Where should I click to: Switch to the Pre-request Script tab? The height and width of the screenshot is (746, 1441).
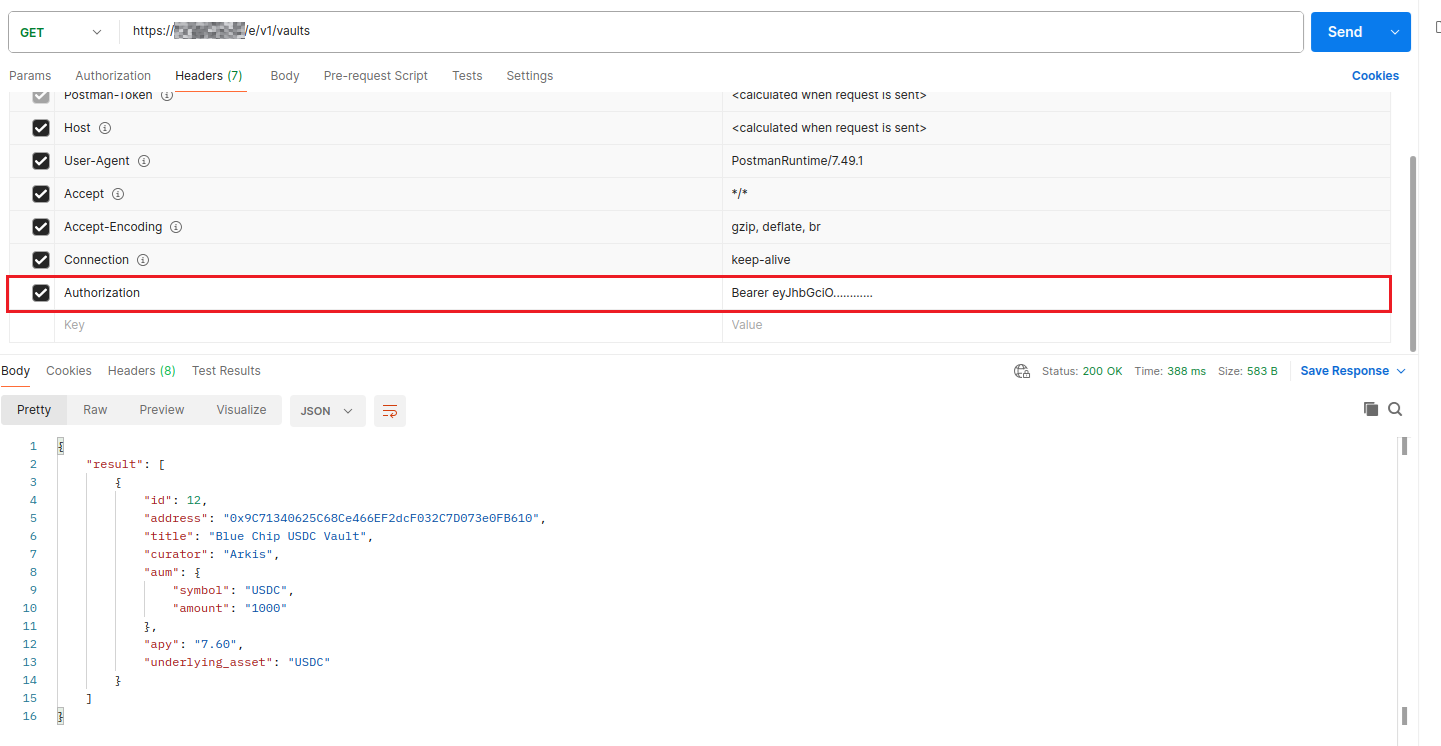pyautogui.click(x=375, y=76)
